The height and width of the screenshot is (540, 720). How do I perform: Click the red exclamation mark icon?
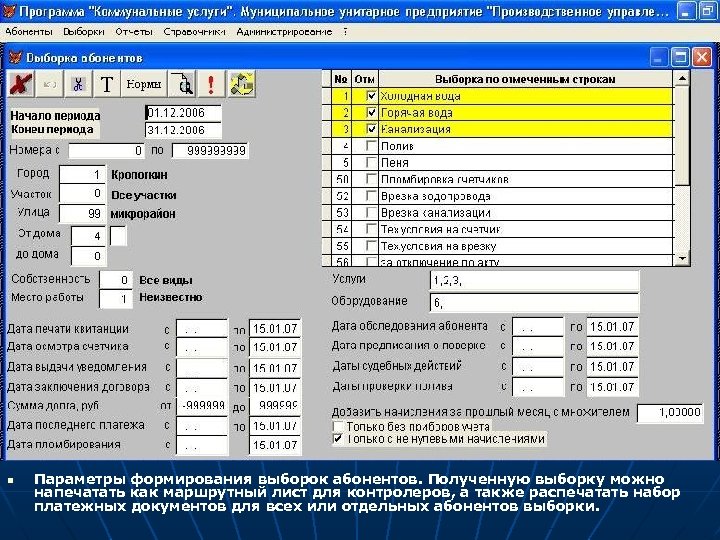pyautogui.click(x=211, y=84)
